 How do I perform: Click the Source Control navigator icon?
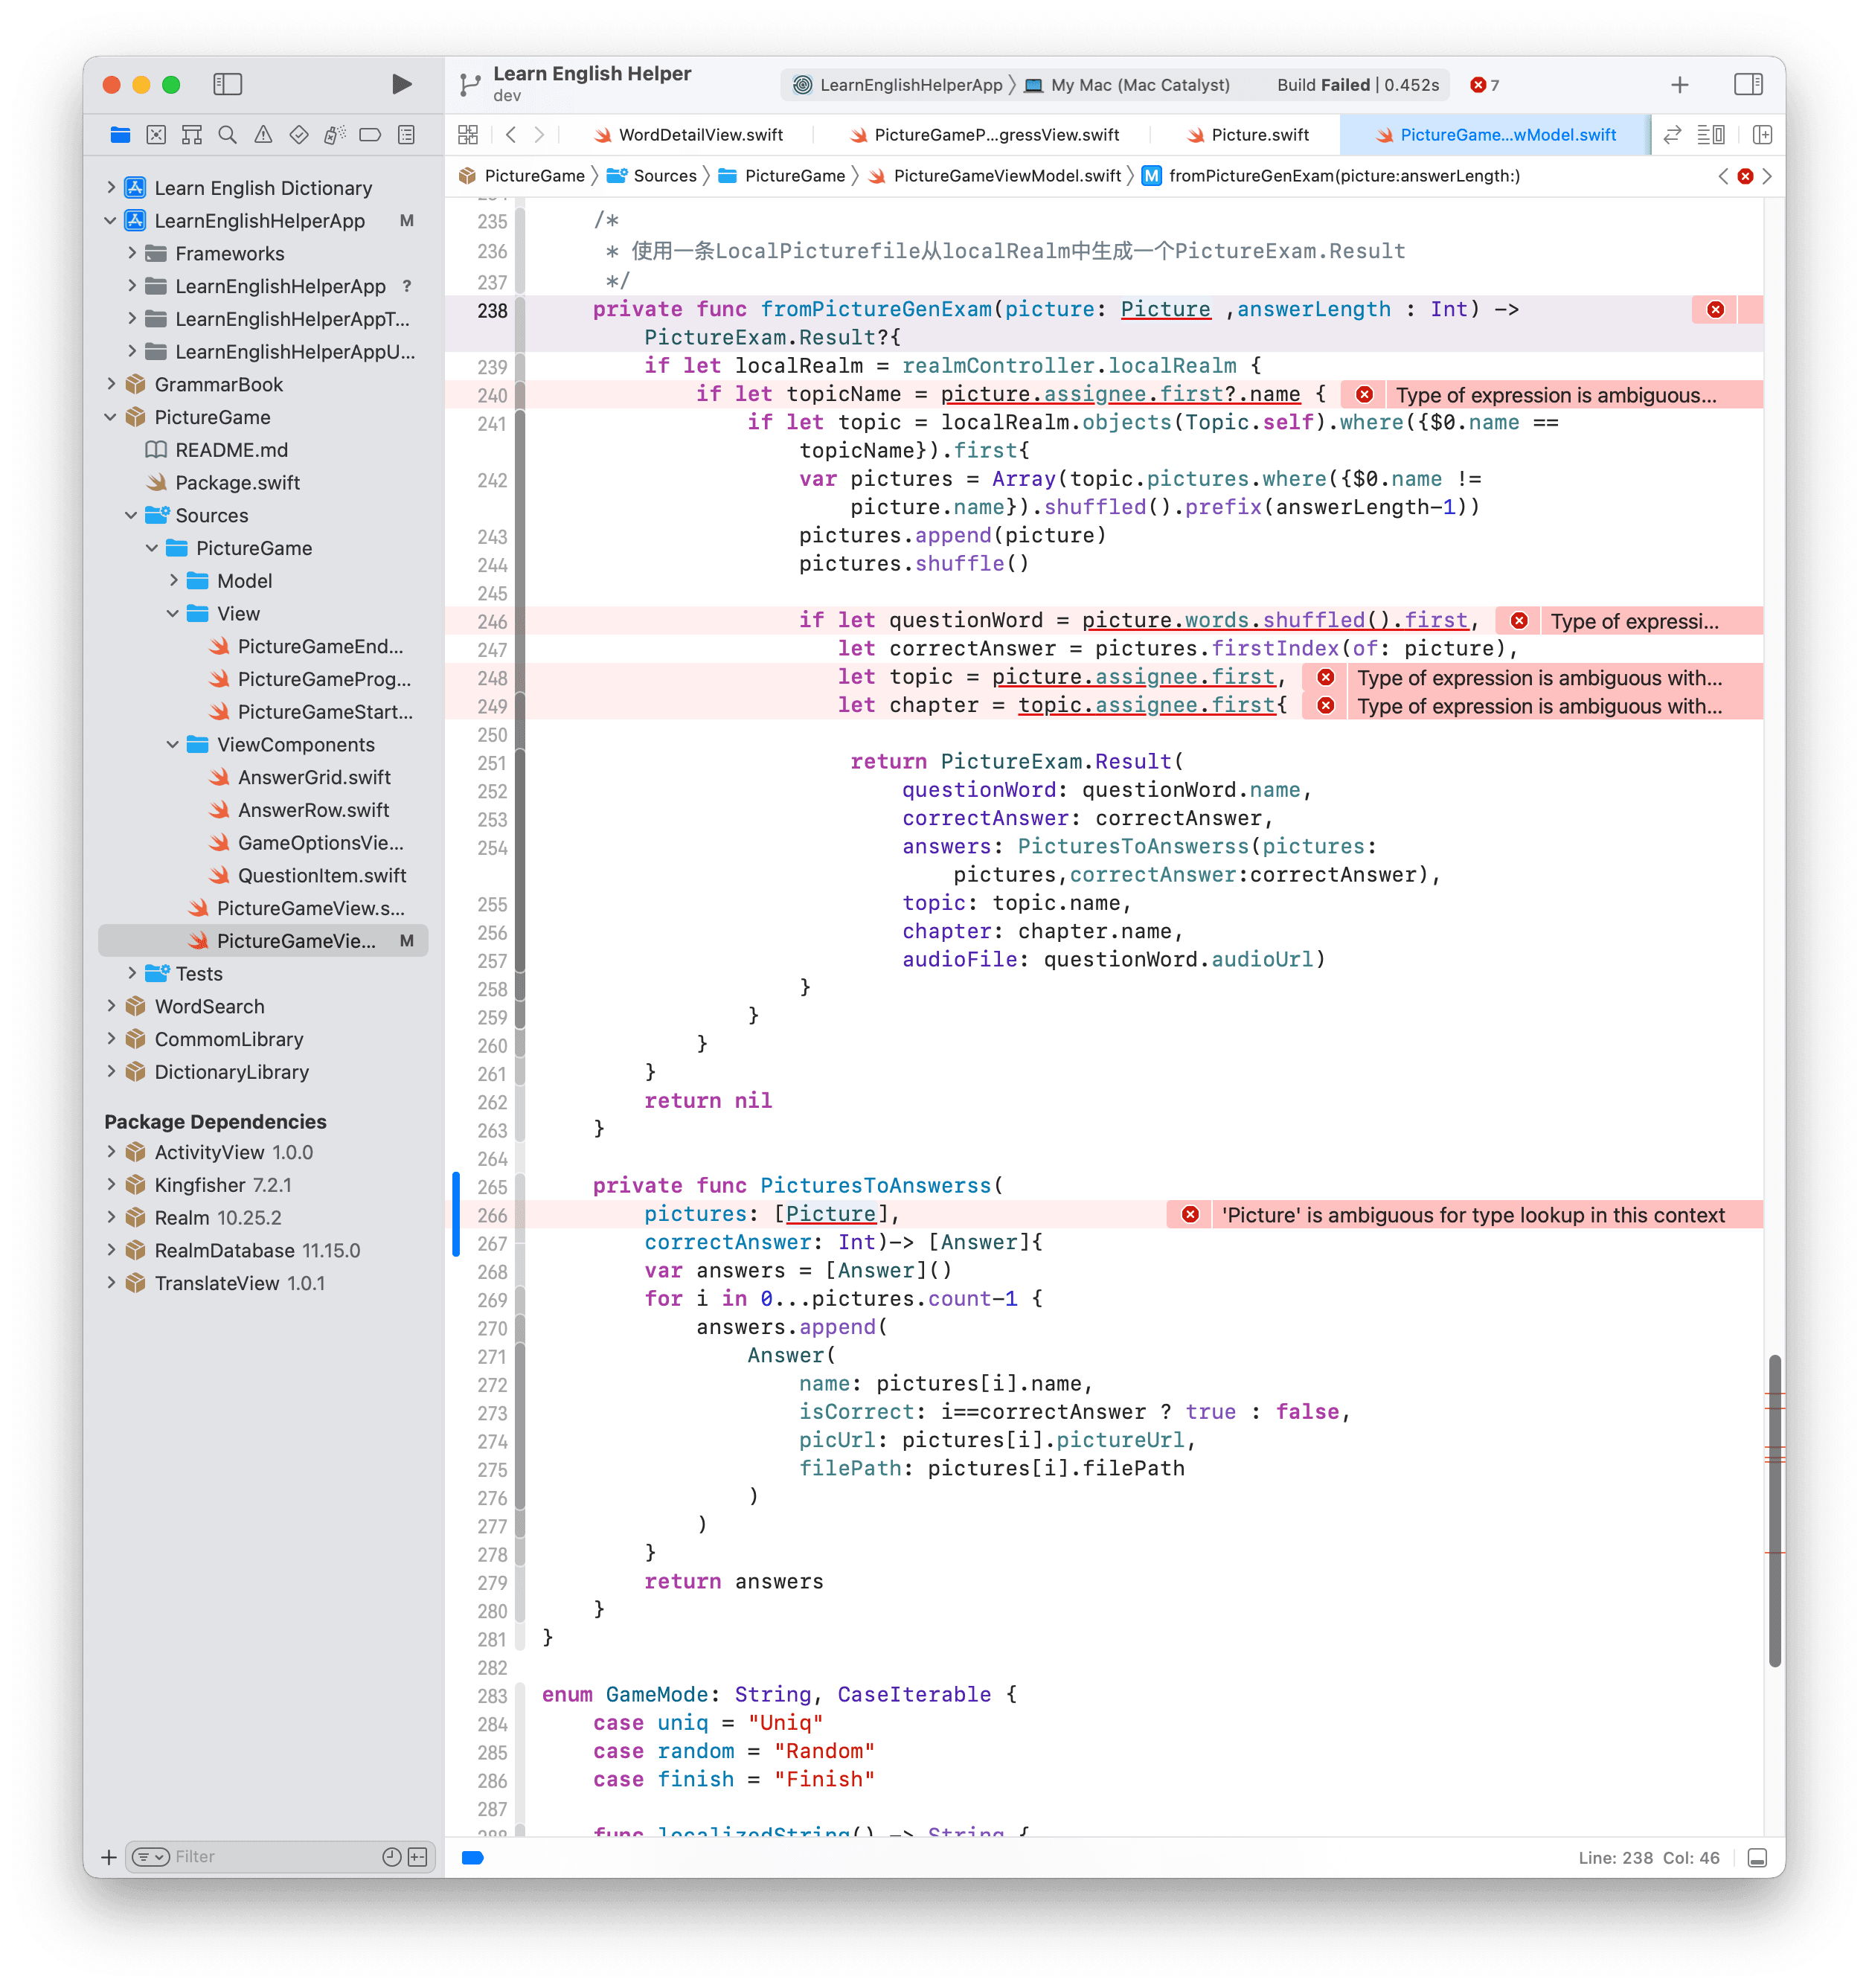(156, 135)
